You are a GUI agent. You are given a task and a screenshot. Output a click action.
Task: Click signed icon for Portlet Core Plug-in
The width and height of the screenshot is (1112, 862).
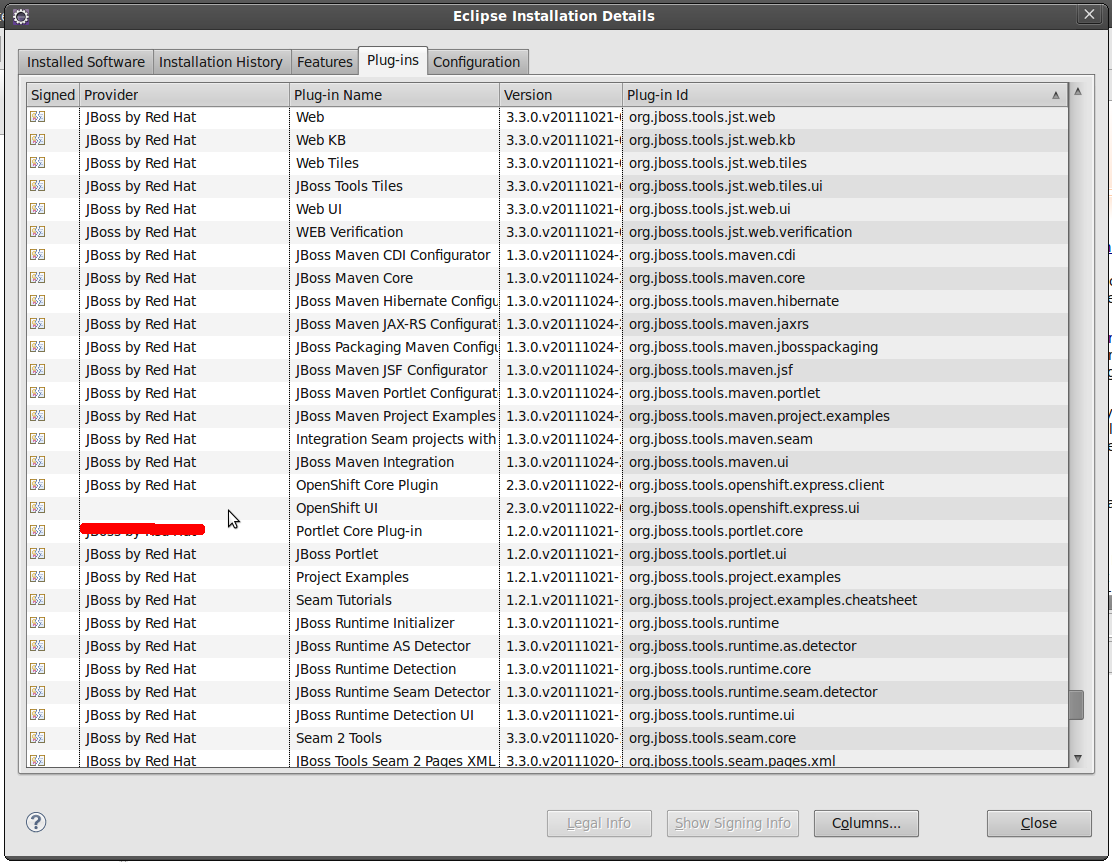(x=38, y=531)
